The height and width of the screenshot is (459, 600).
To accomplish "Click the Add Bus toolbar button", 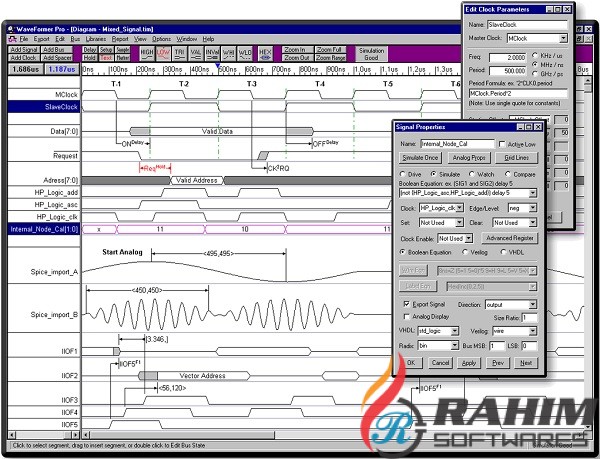I will point(57,50).
